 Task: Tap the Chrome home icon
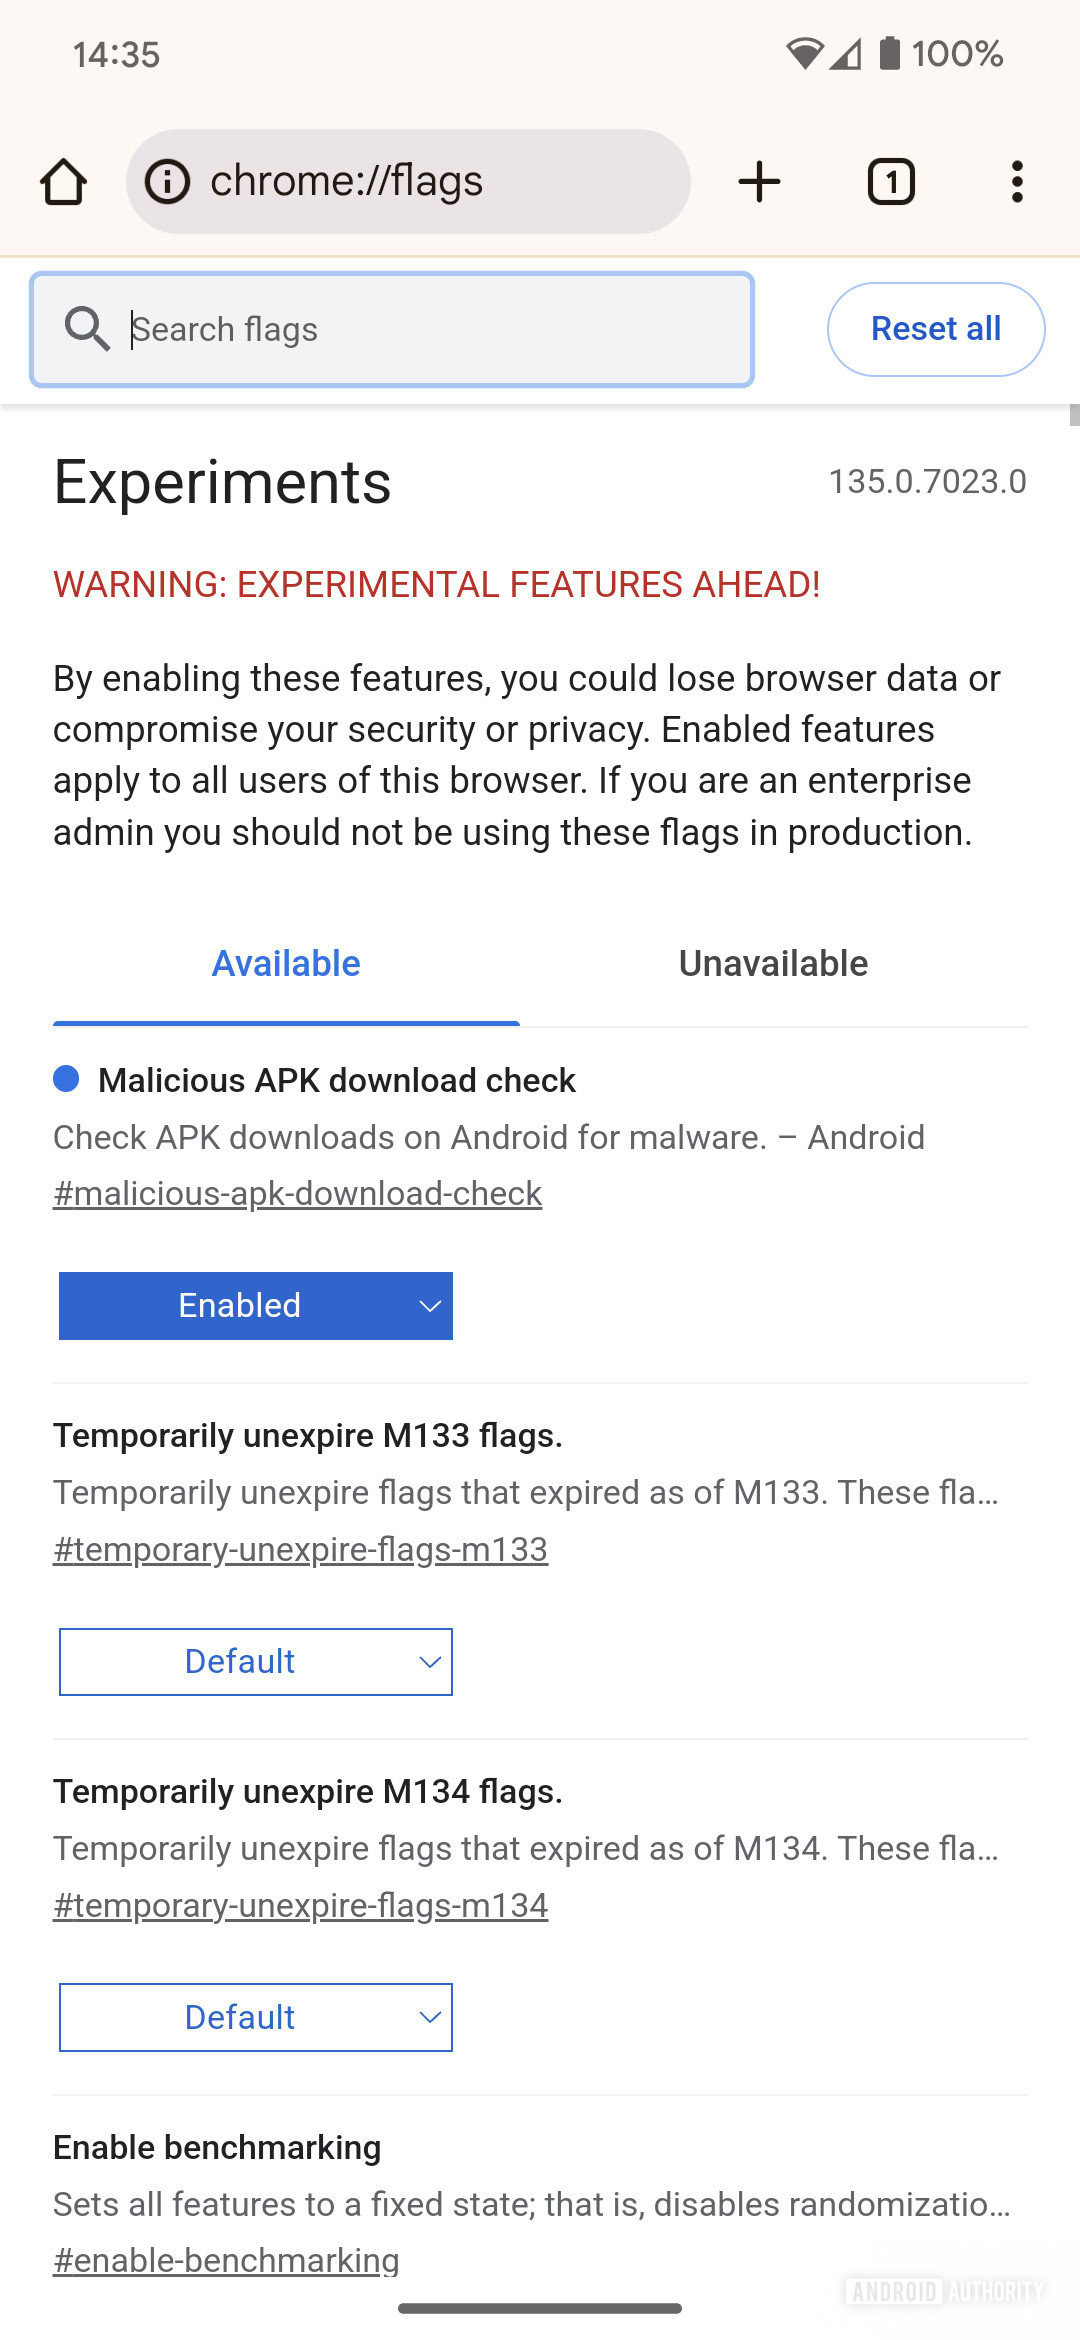click(63, 182)
